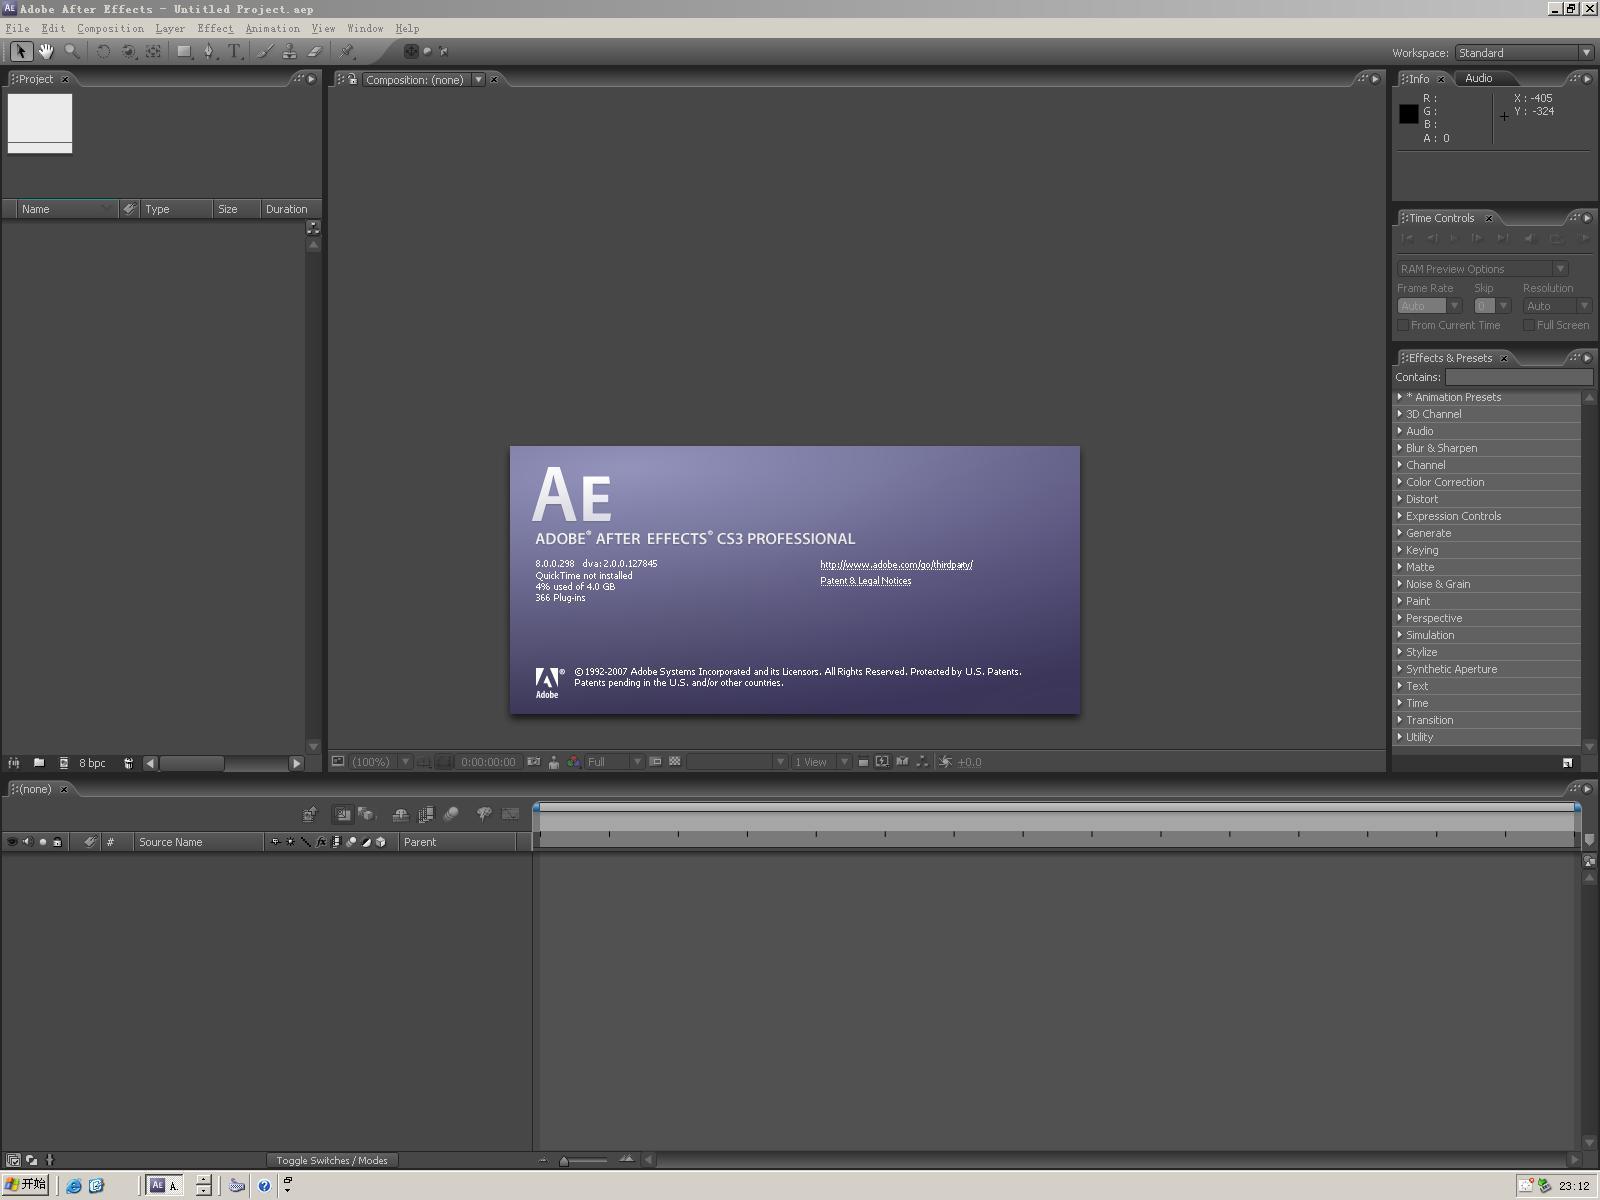Toggle the Shy layers switch in timeline
The height and width of the screenshot is (1200, 1600).
pyautogui.click(x=400, y=814)
